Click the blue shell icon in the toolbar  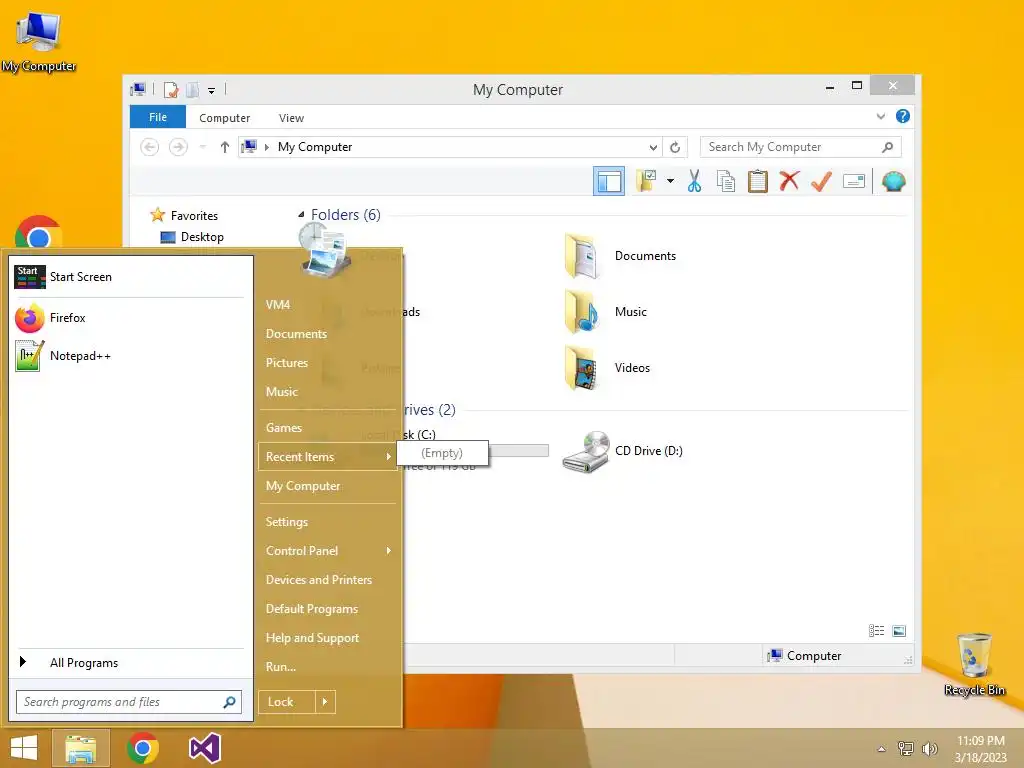(893, 181)
